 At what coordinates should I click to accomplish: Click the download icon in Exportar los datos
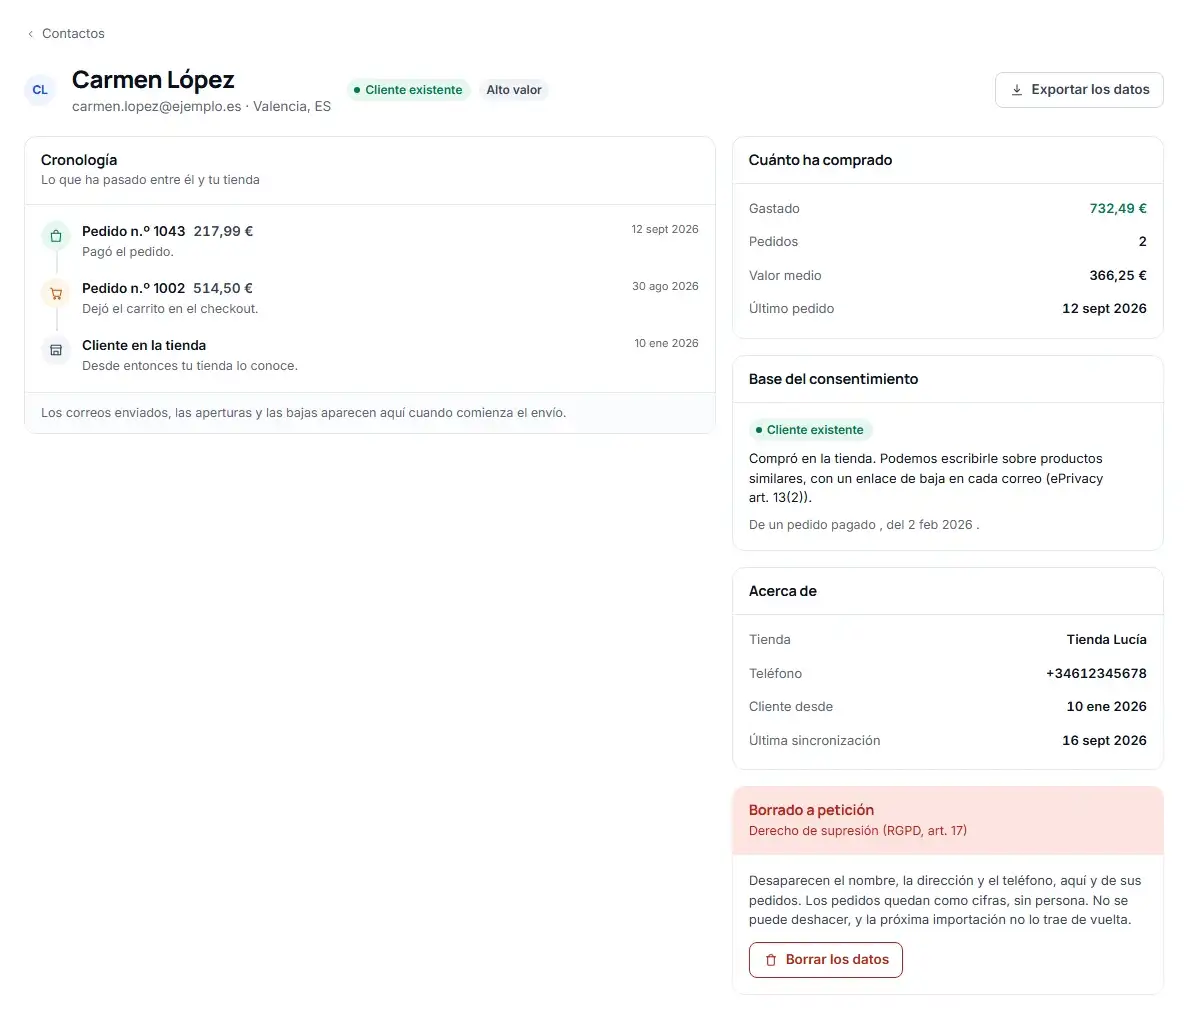[1017, 90]
